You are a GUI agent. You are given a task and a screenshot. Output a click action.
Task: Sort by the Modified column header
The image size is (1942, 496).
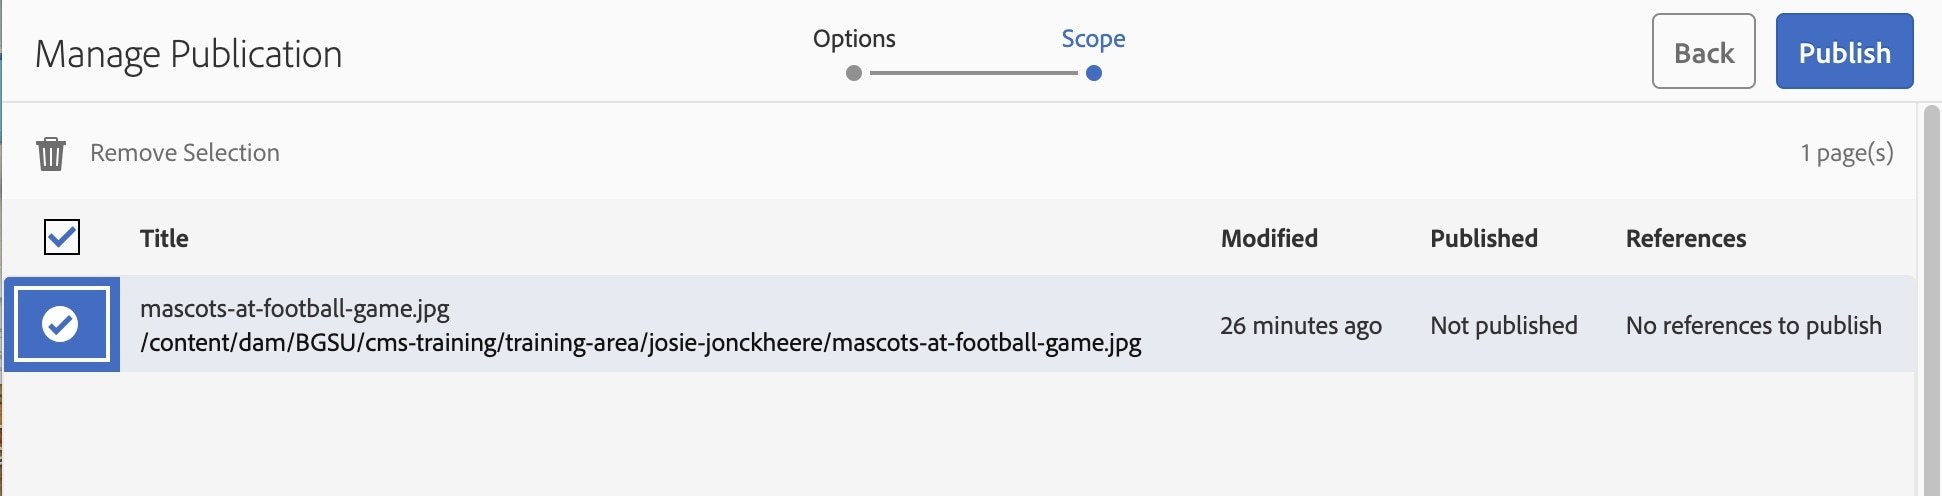[1269, 238]
